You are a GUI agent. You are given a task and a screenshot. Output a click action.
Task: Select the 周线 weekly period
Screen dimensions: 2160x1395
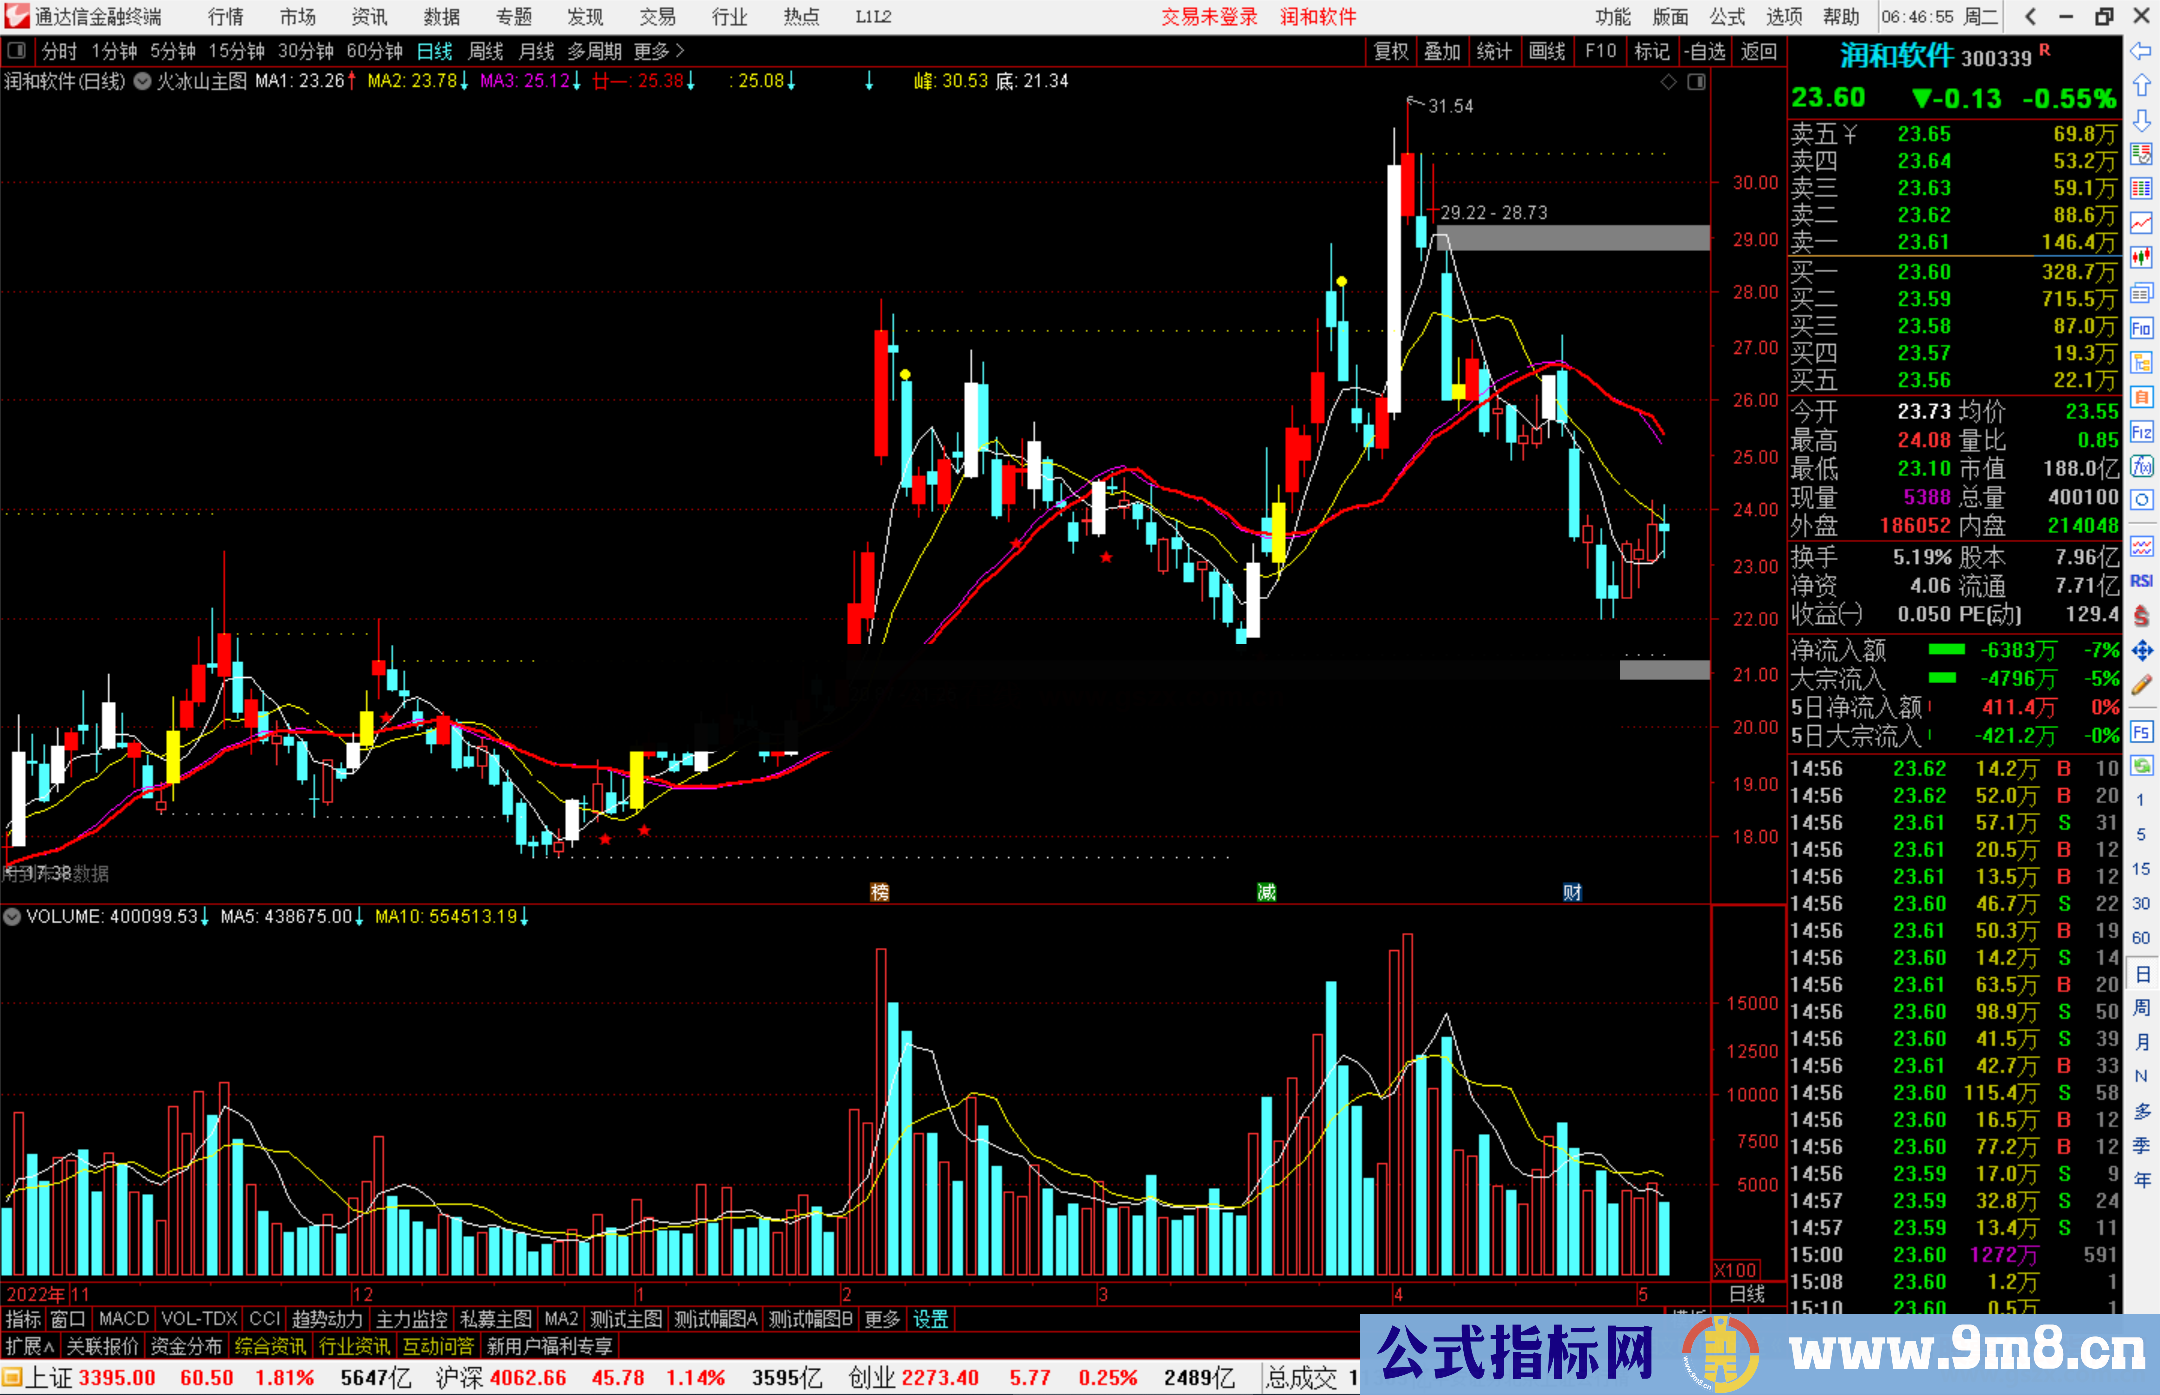coord(486,51)
